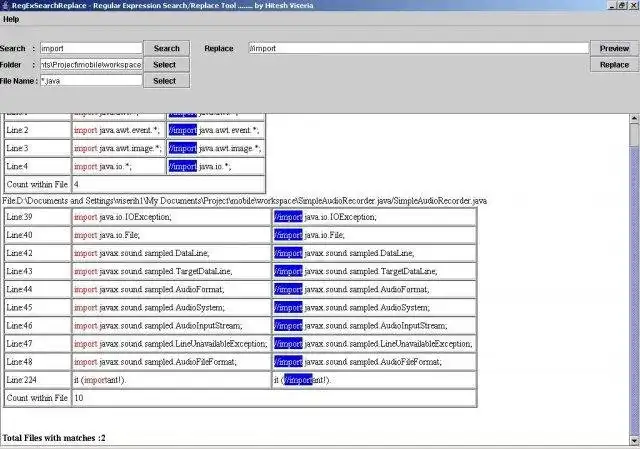Screen dimensions: 640x449
Task: Select the Line:2 cell
Action: pyautogui.click(x=38, y=130)
